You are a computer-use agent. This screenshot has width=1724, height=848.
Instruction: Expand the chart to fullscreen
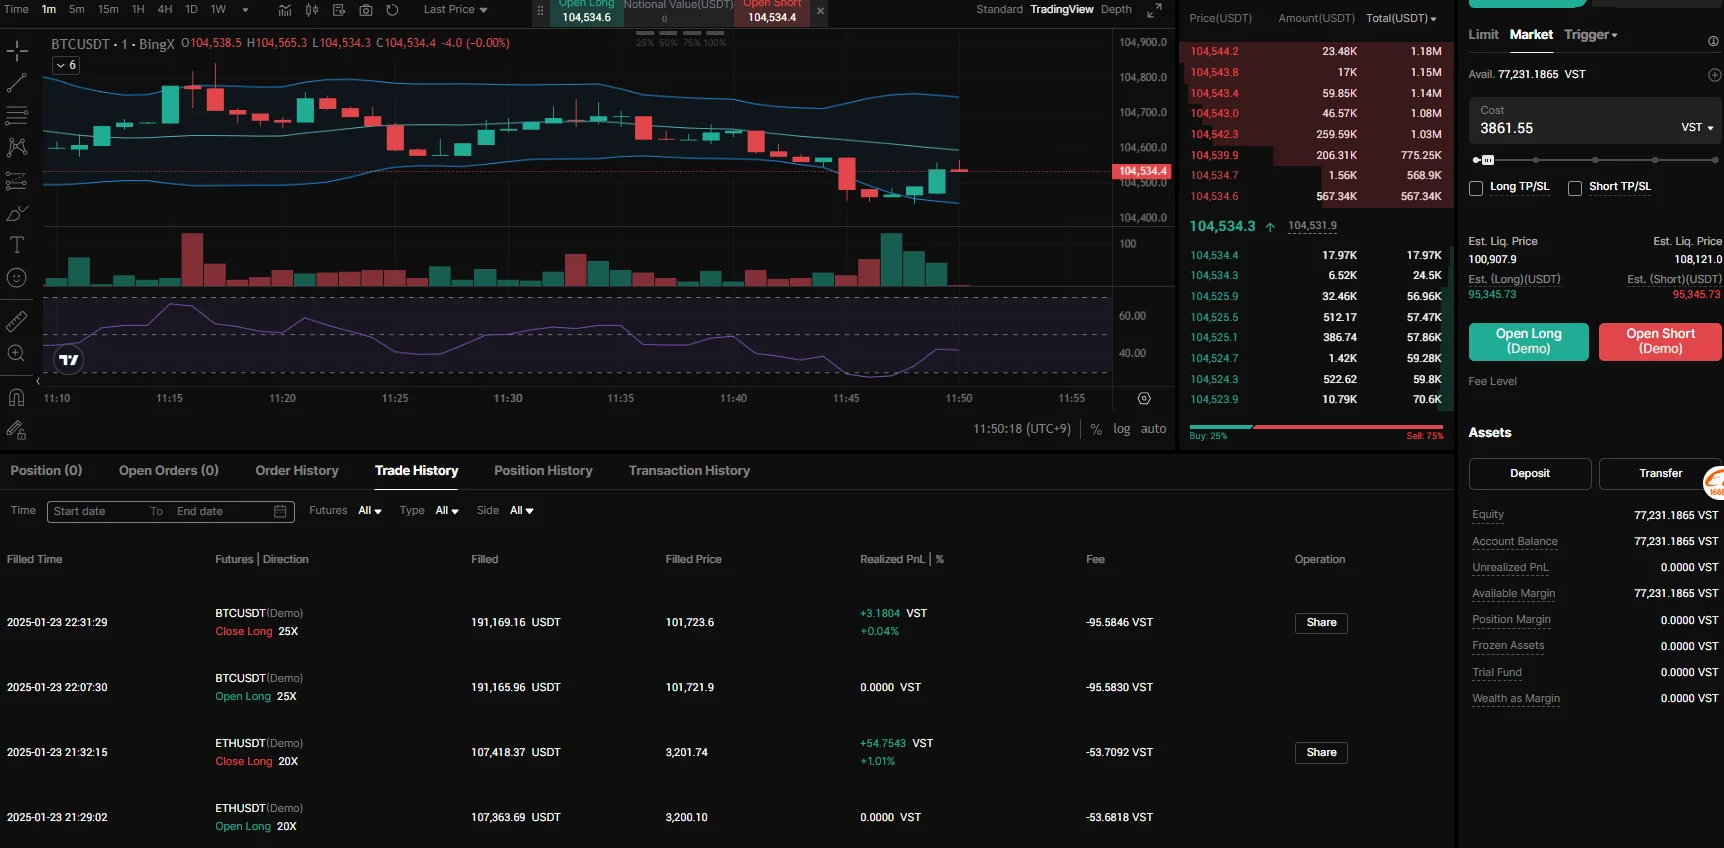tap(1154, 10)
